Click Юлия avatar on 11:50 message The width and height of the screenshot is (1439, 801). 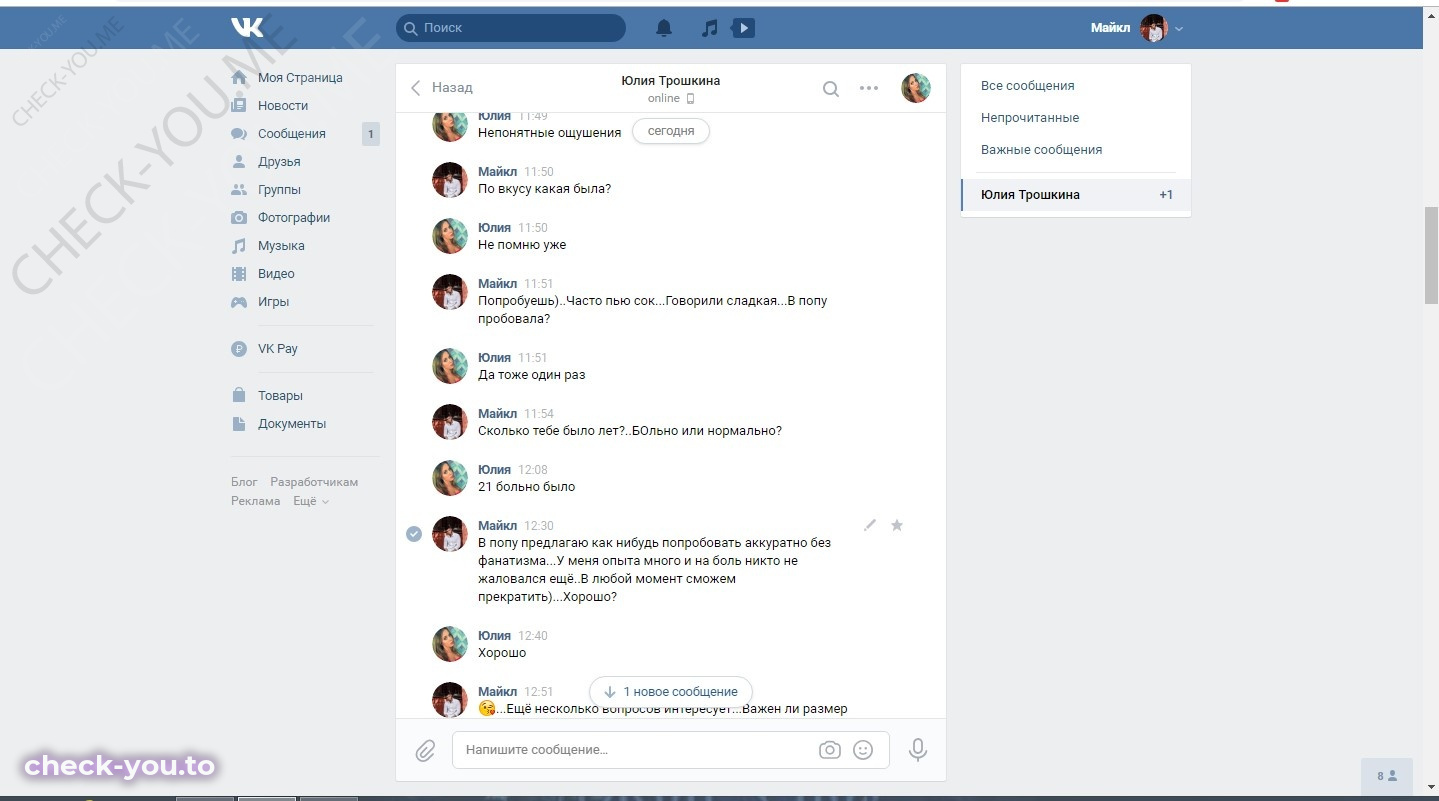[450, 236]
